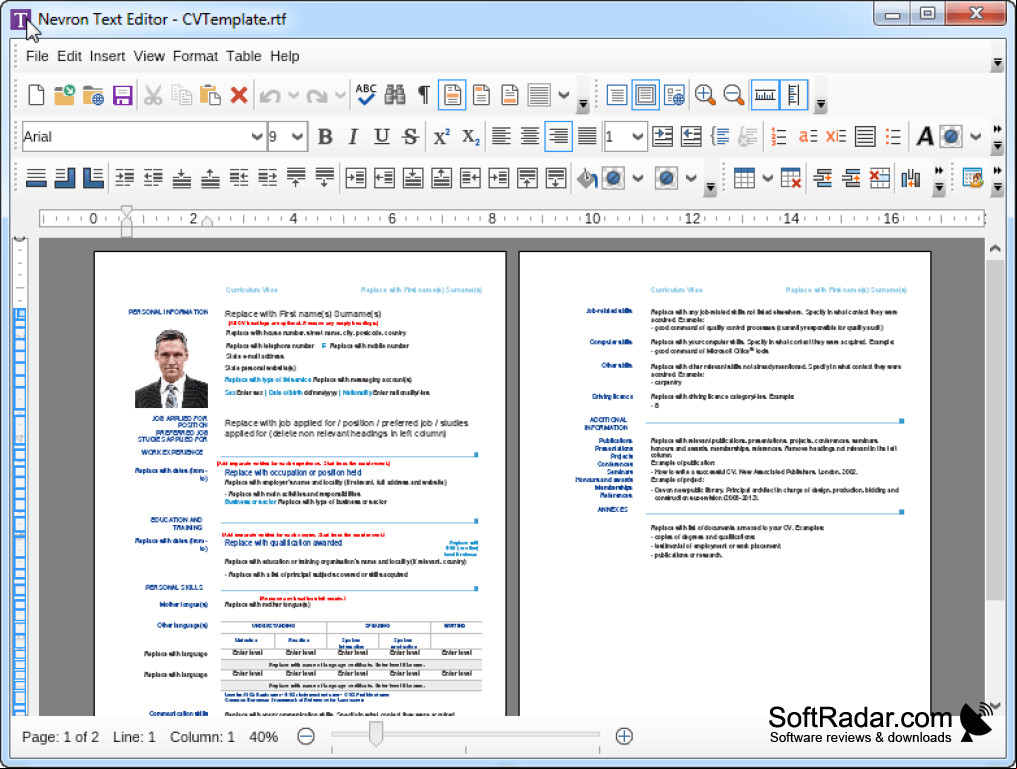Click the 40% zoom level
This screenshot has height=769, width=1017.
click(x=263, y=737)
